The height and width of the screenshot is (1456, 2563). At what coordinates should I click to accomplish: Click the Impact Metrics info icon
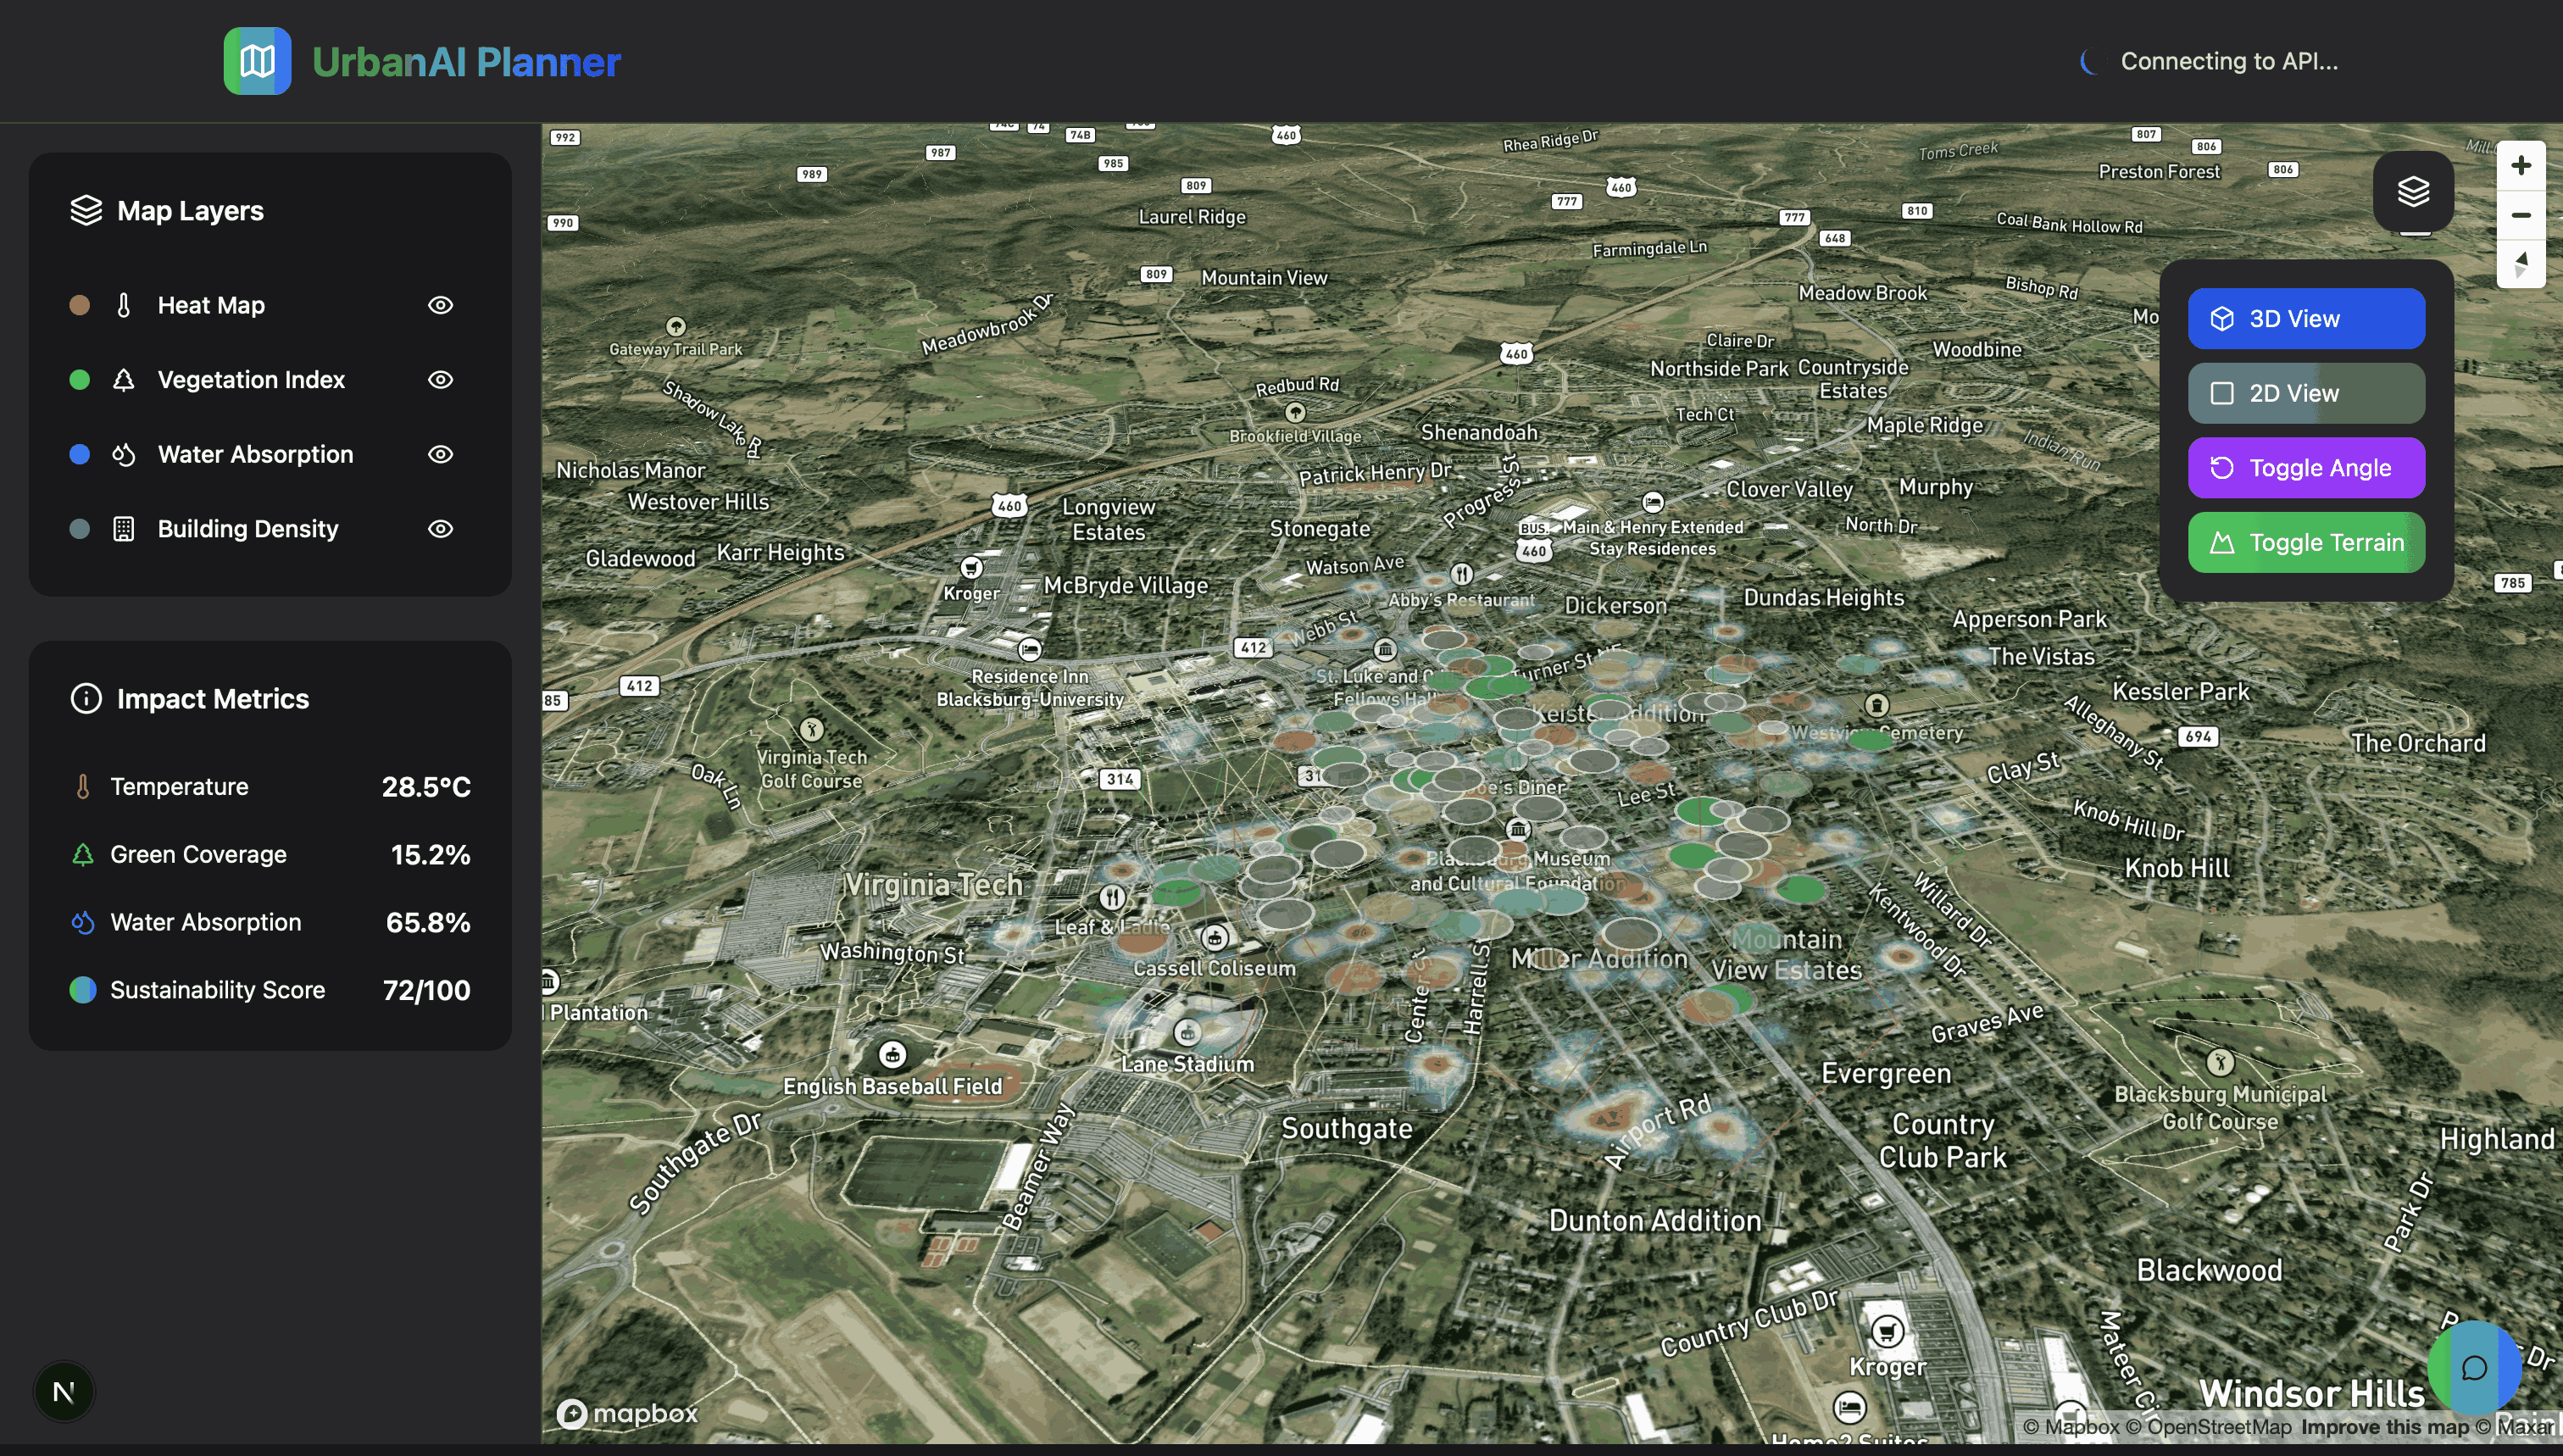click(86, 698)
